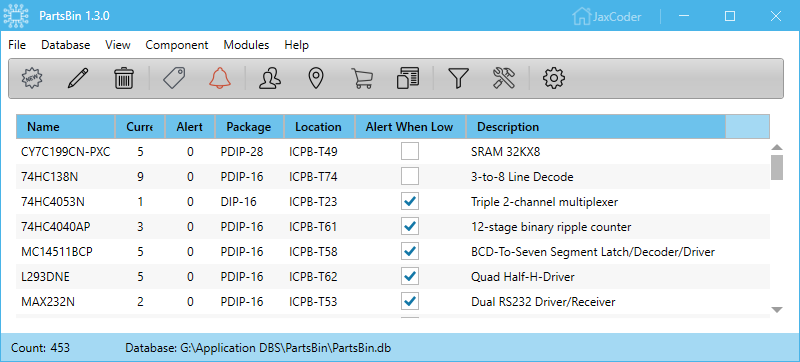Click Dual RS232 Driver/Receiver description
This screenshot has width=800, height=362.
click(x=543, y=301)
